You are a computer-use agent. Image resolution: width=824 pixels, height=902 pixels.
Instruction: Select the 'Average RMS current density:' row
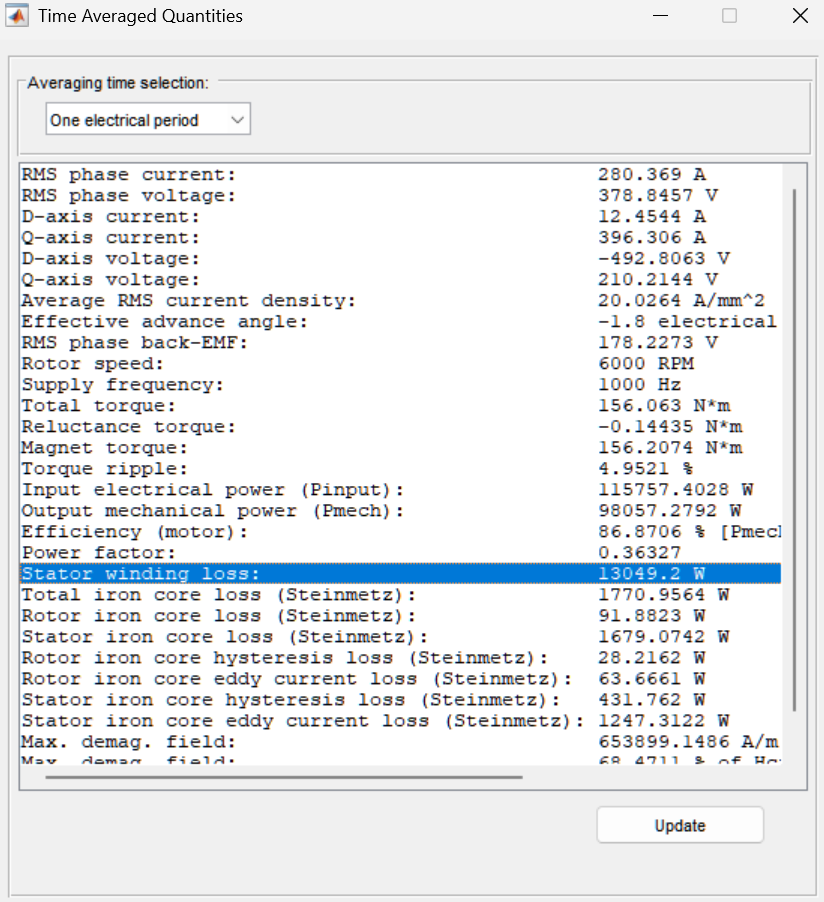click(400, 300)
